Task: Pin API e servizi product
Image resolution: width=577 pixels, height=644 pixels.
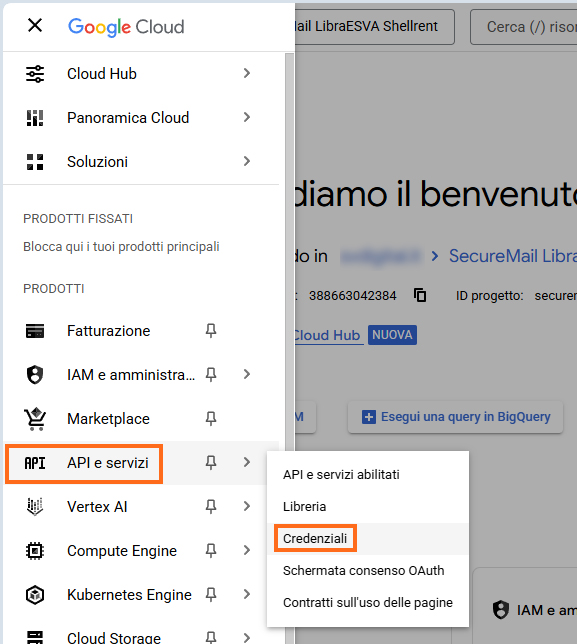Action: [211, 462]
